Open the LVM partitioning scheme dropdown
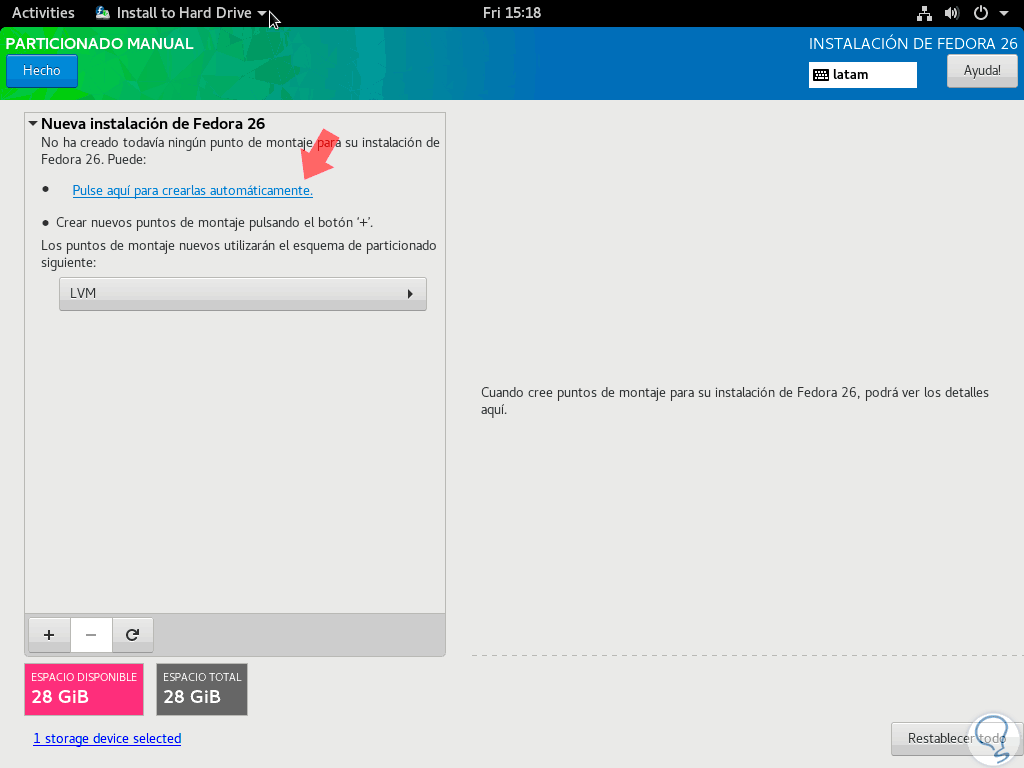The width and height of the screenshot is (1024, 768). coord(243,294)
